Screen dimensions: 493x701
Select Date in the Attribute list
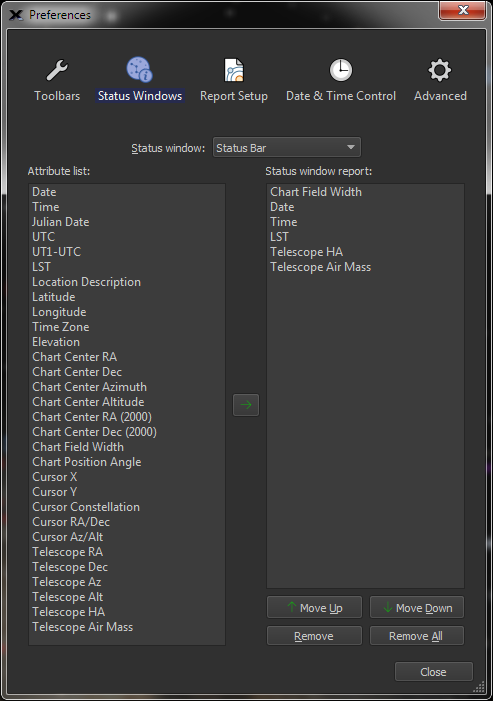click(x=127, y=192)
